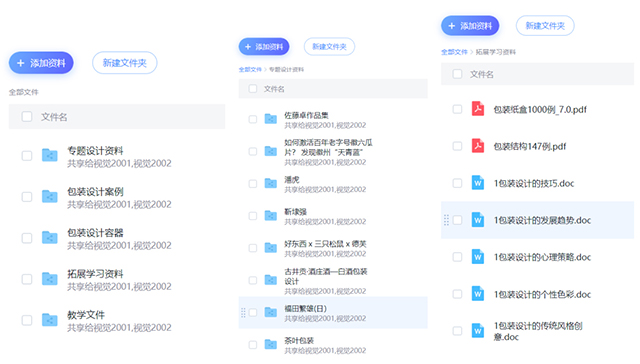
Task: Click the 佐藤卓作品集 folder icon
Action: [271, 119]
